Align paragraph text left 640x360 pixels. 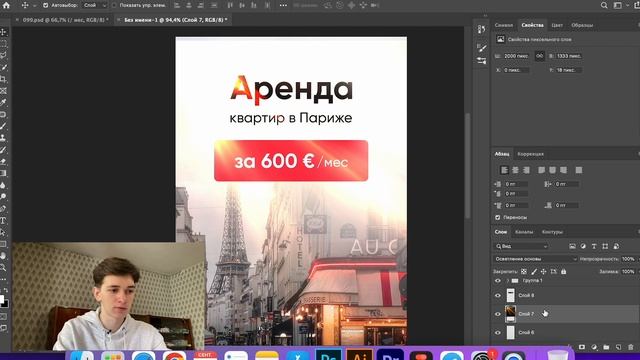504,170
